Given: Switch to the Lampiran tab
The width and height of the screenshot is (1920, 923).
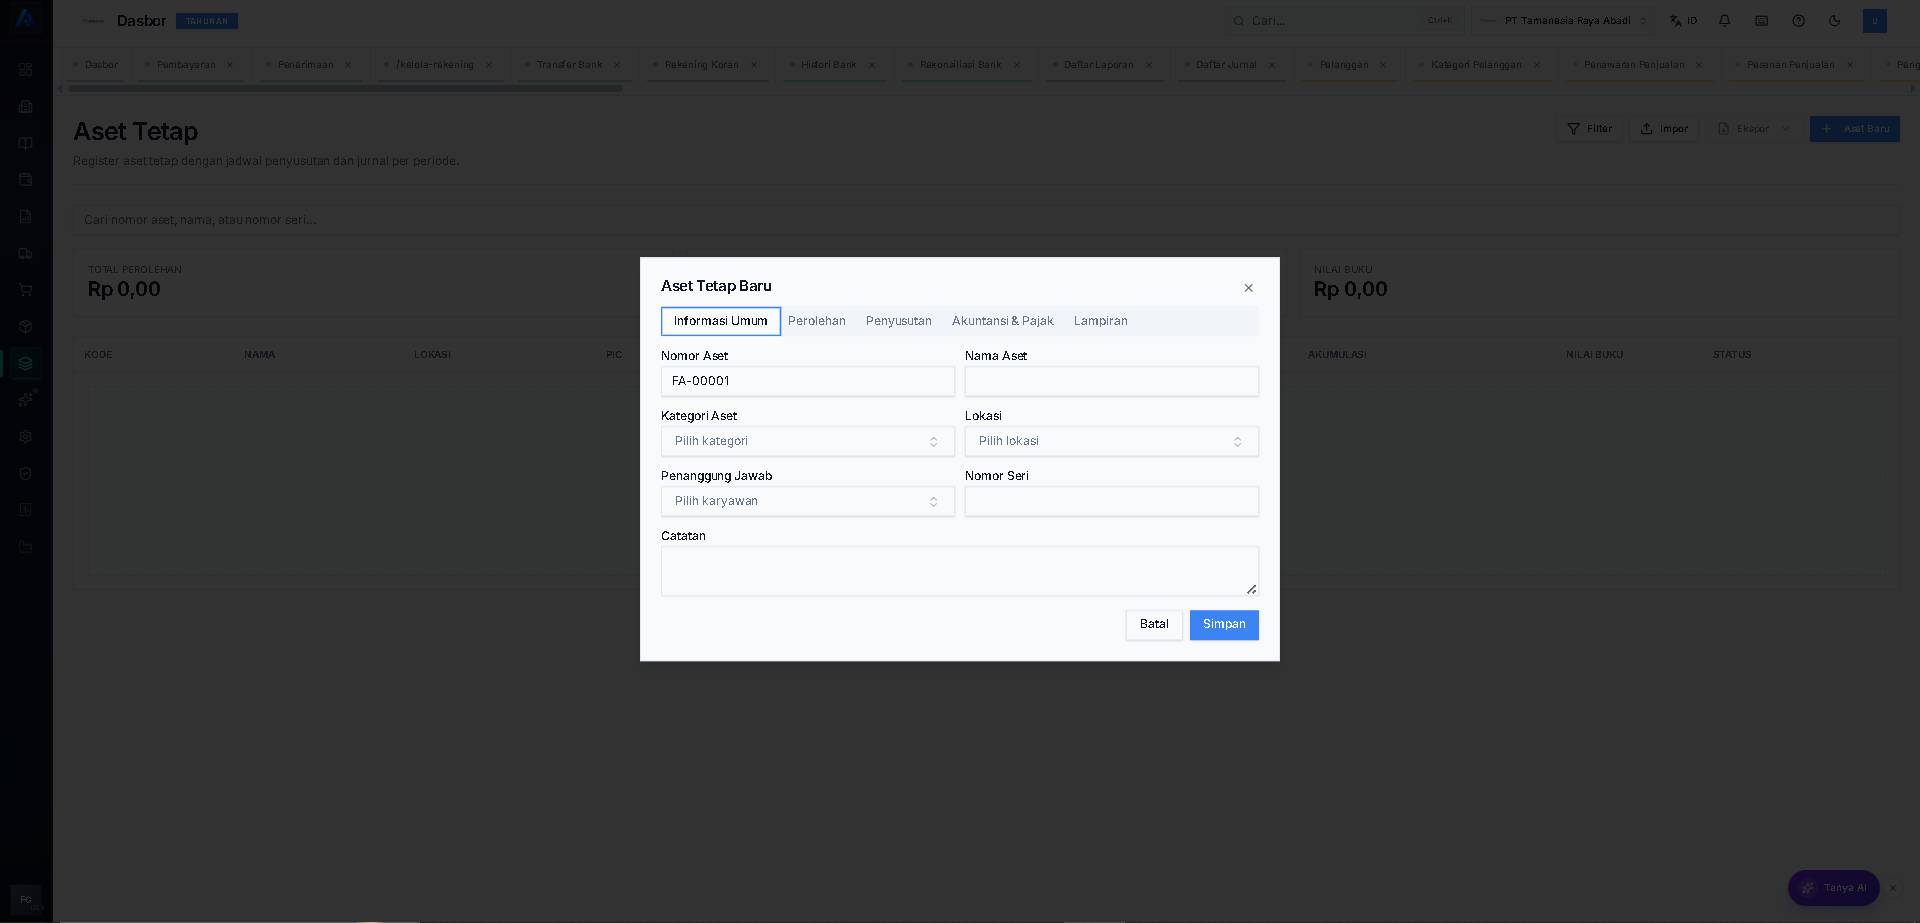Looking at the screenshot, I should pos(1101,321).
